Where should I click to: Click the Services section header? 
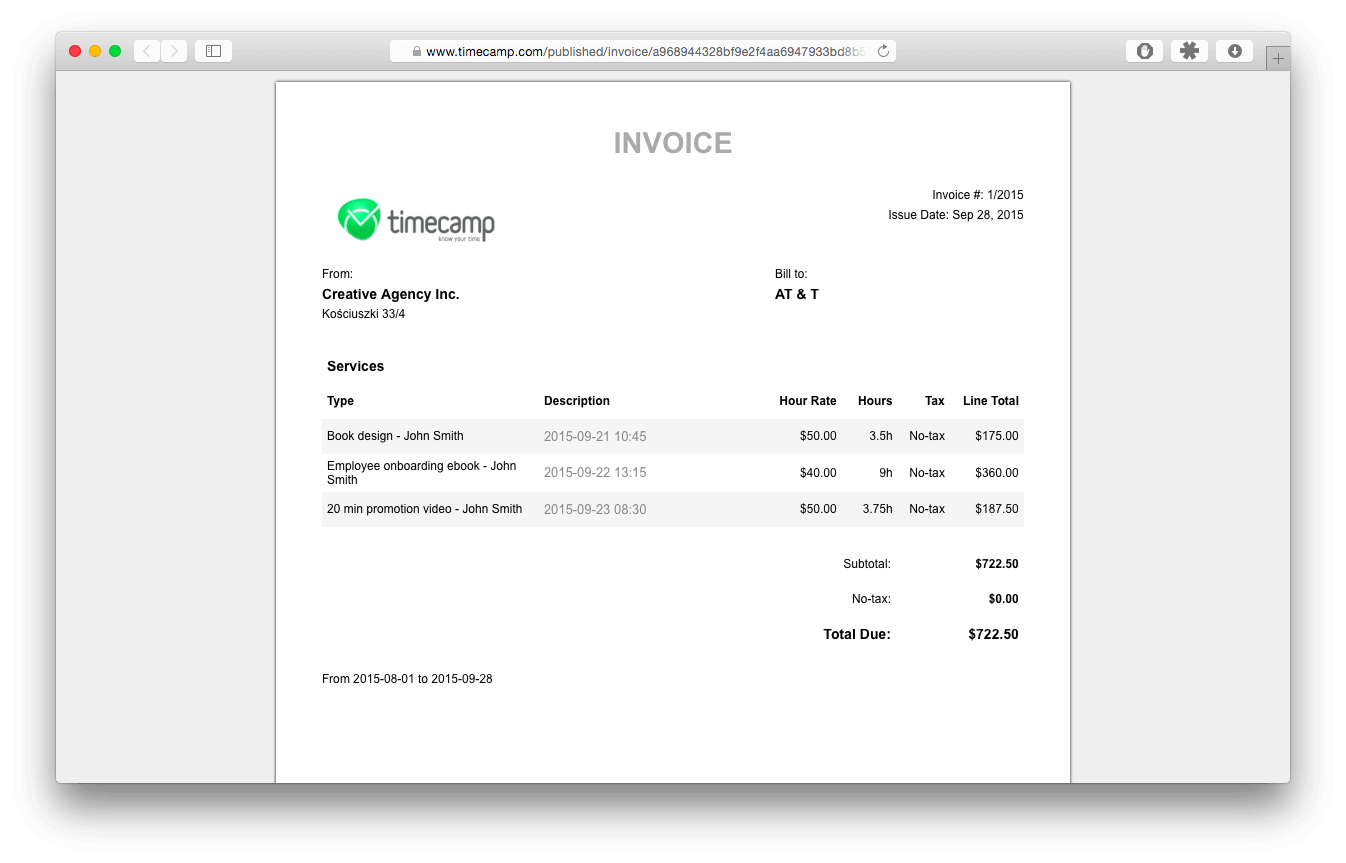(355, 366)
